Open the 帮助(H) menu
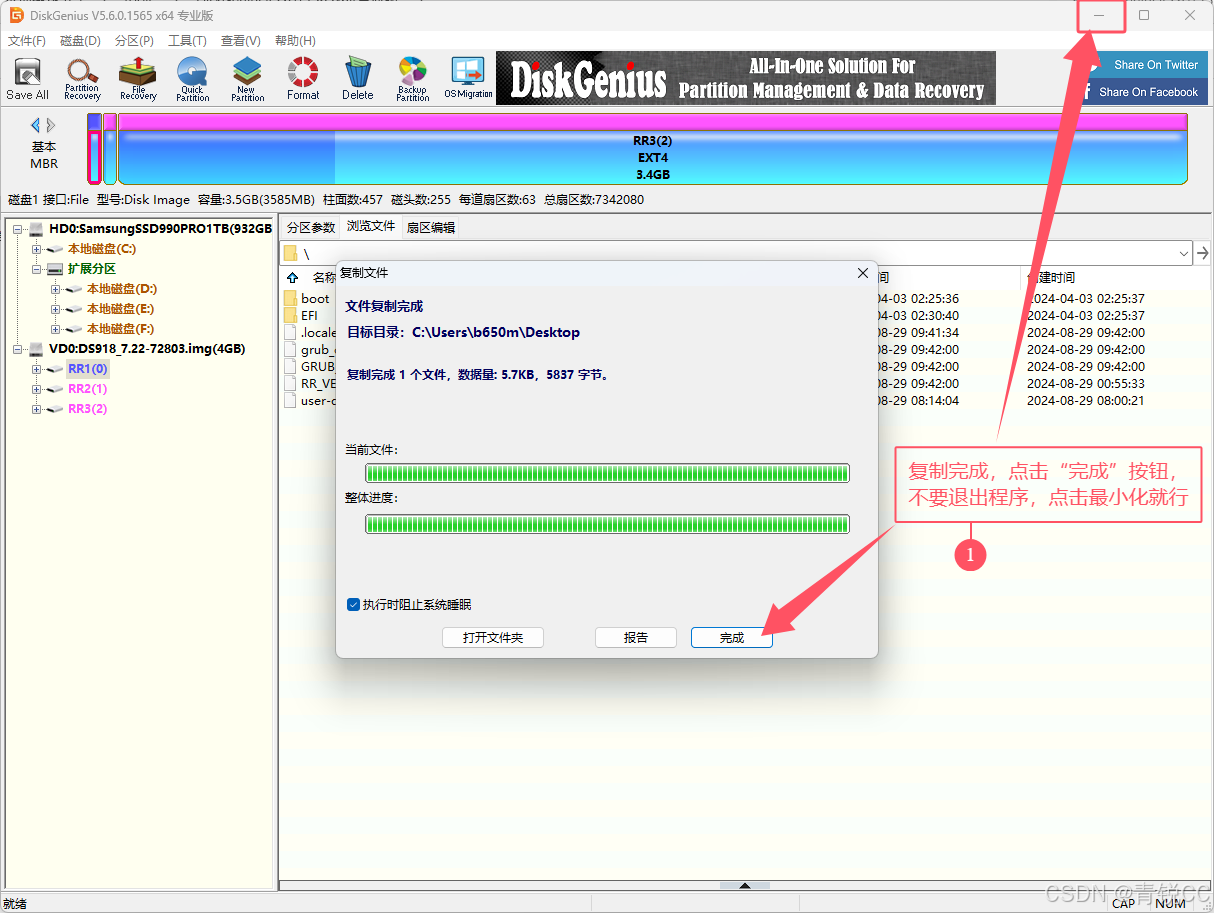This screenshot has height=913, width=1214. 294,41
